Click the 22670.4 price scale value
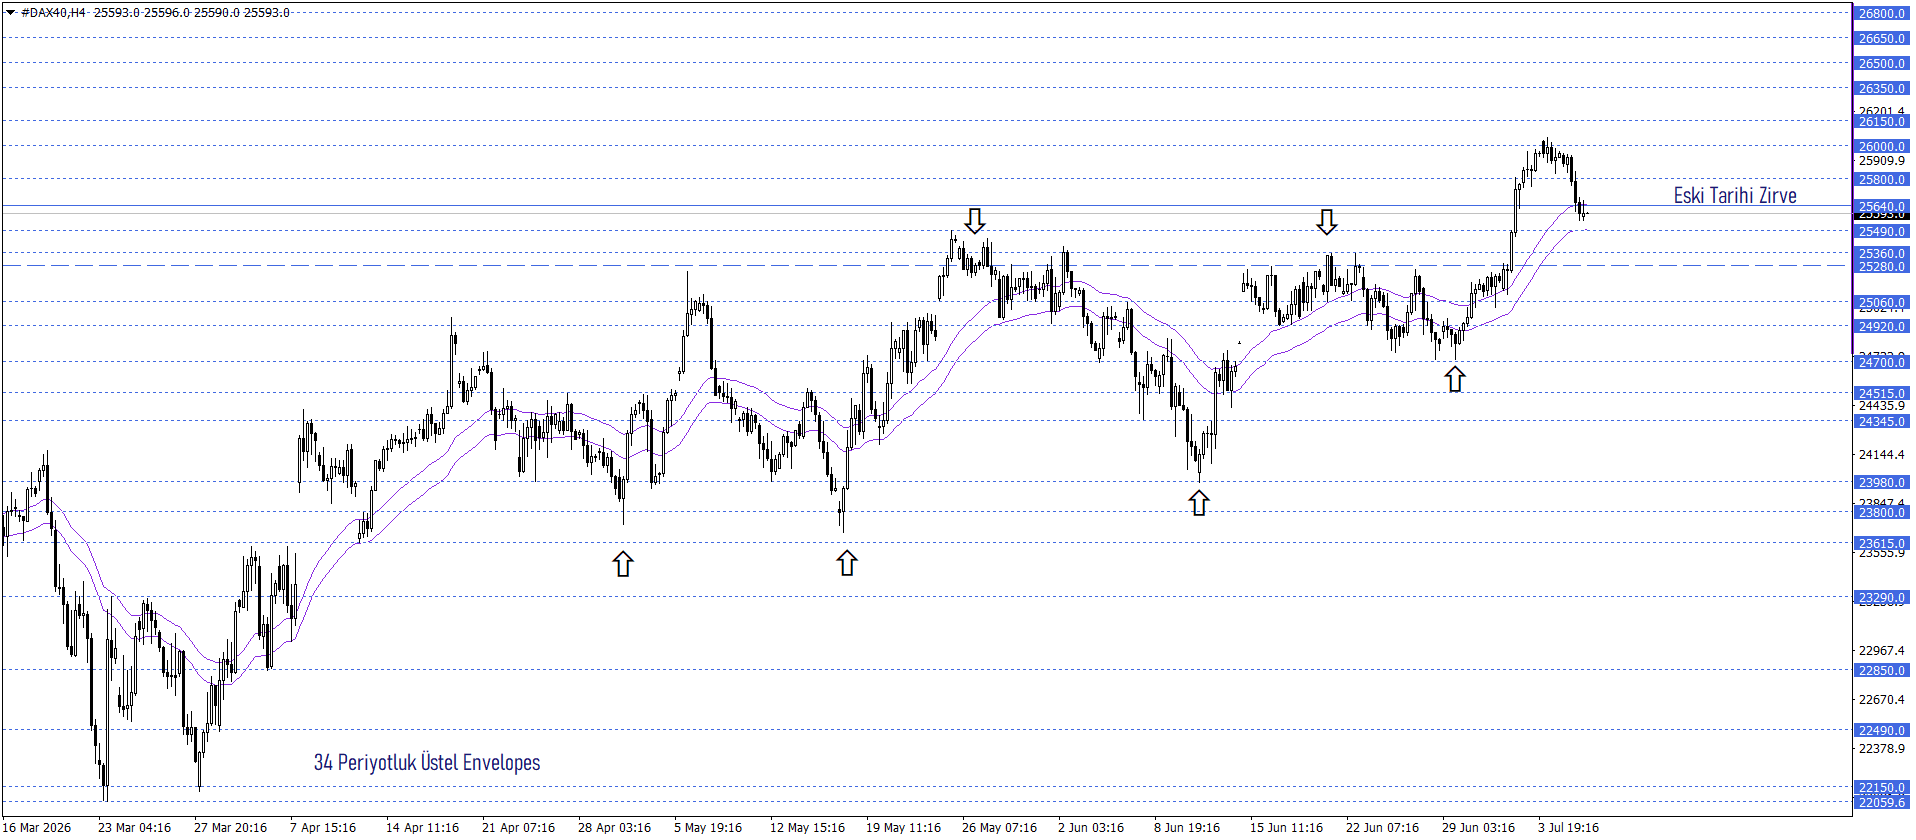 [1881, 699]
